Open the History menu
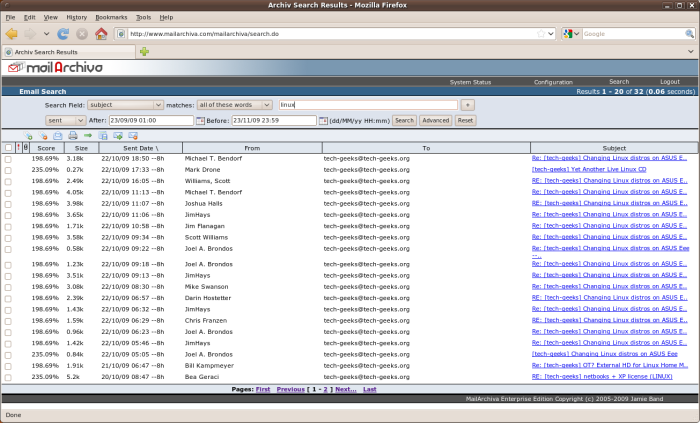This screenshot has height=423, width=700. [x=76, y=17]
